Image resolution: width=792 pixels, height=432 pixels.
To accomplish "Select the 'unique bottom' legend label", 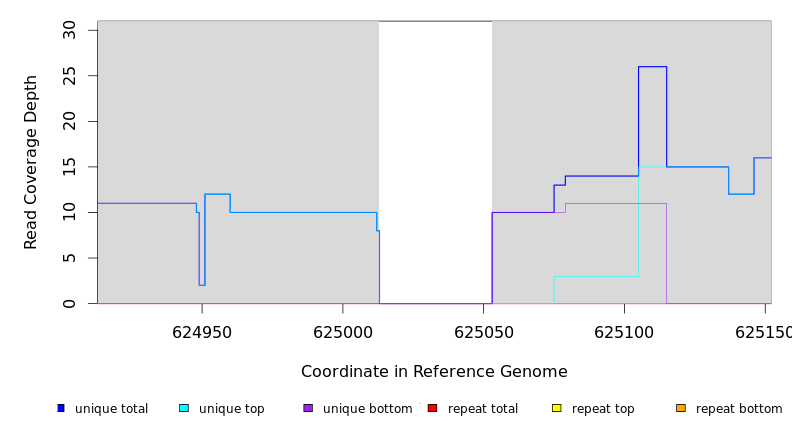I will tap(367, 409).
